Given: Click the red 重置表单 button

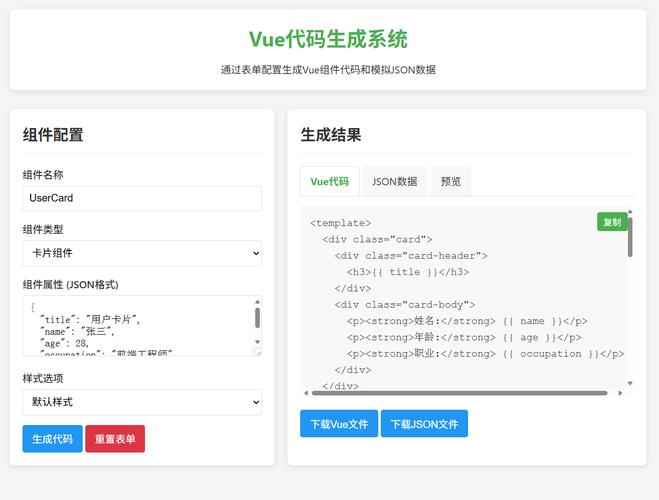Looking at the screenshot, I should click(115, 439).
